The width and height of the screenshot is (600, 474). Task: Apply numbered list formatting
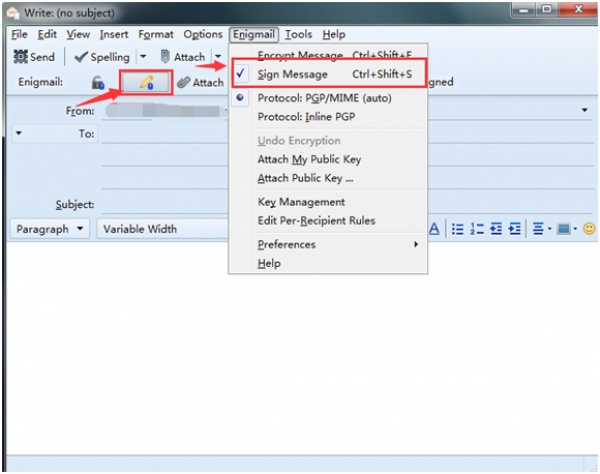477,229
